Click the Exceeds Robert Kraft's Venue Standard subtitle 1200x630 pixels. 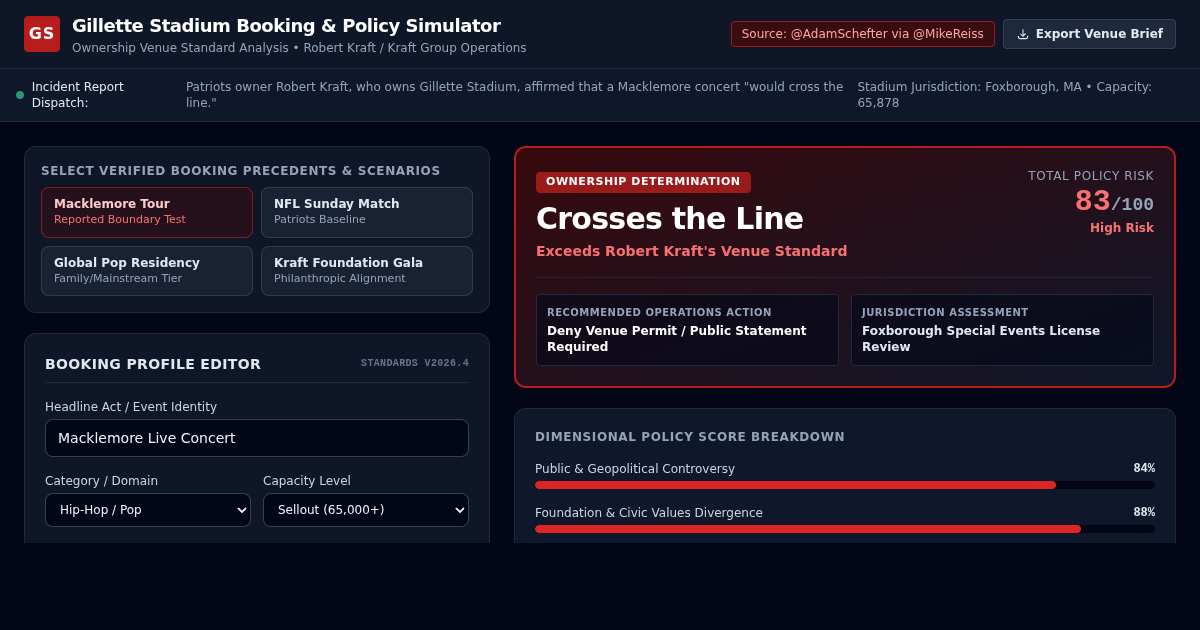point(691,251)
